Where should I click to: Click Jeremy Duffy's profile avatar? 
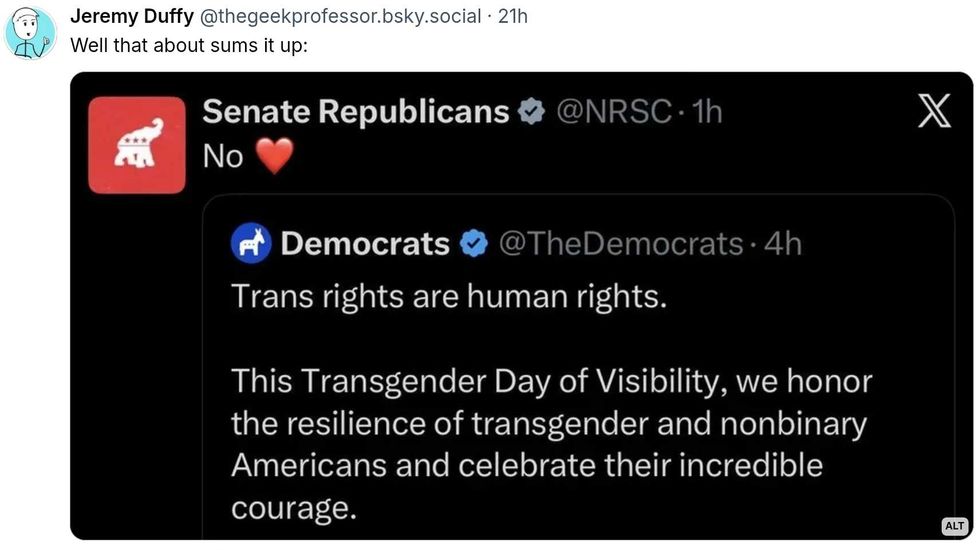(30, 32)
